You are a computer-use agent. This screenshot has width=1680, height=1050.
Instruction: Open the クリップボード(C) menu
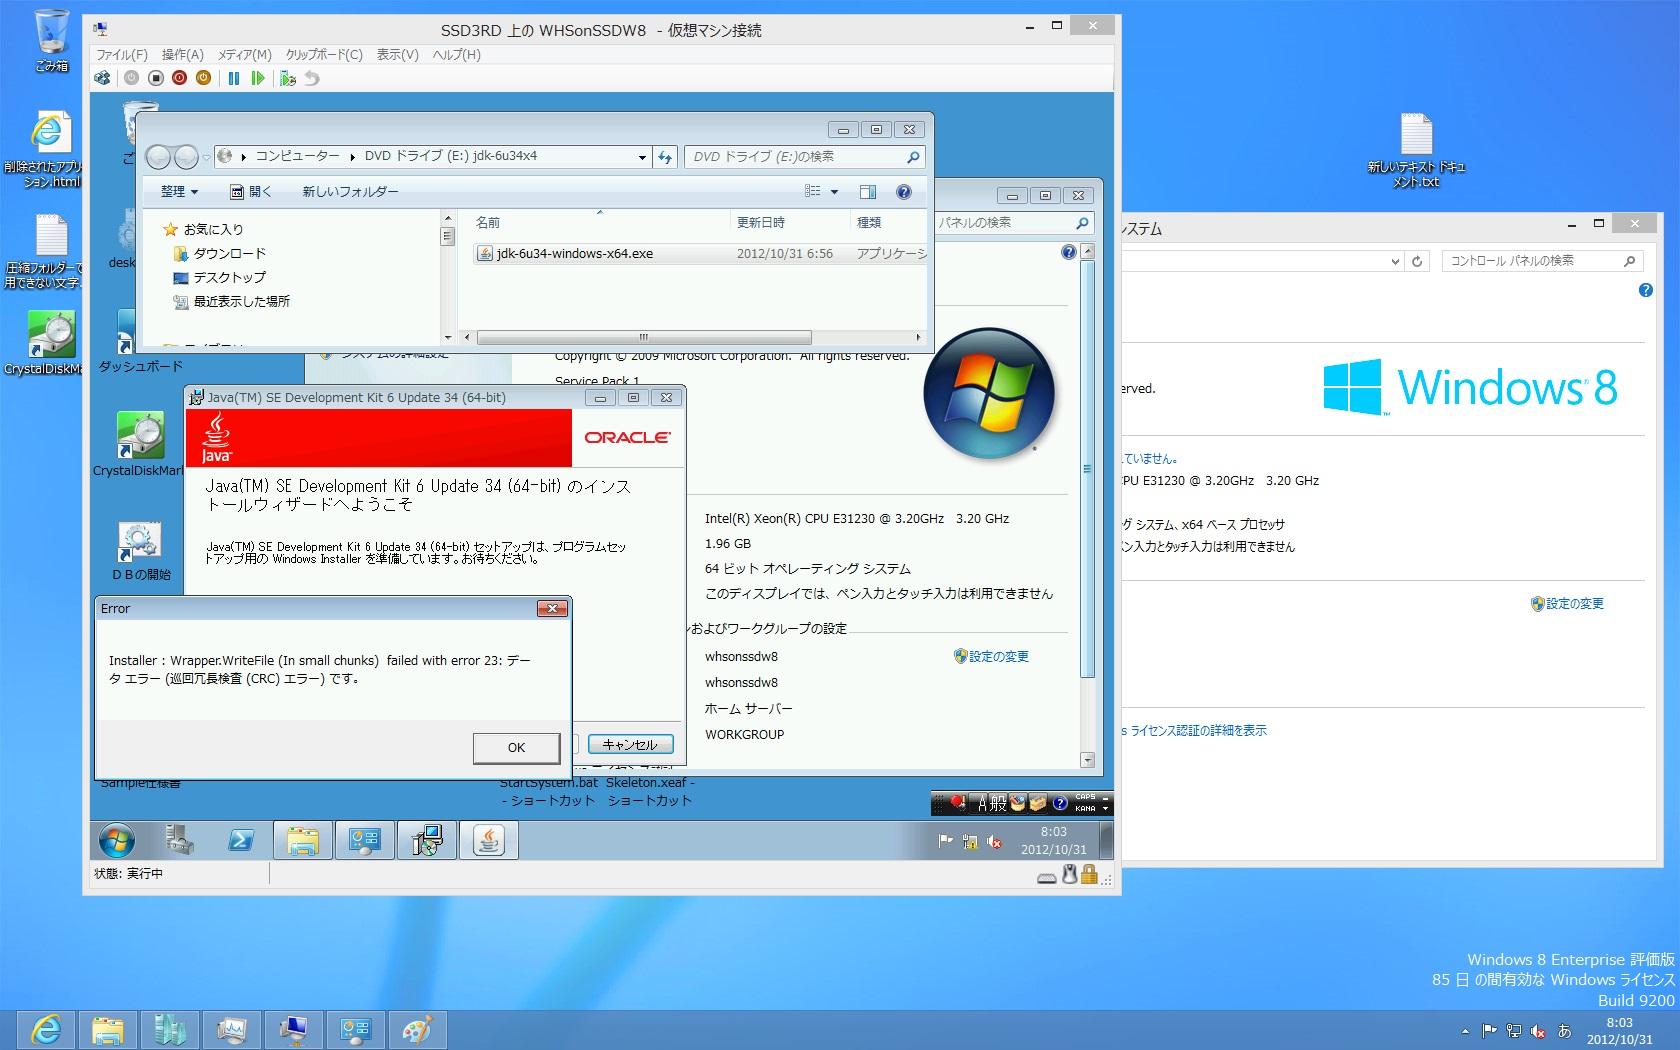[x=324, y=55]
